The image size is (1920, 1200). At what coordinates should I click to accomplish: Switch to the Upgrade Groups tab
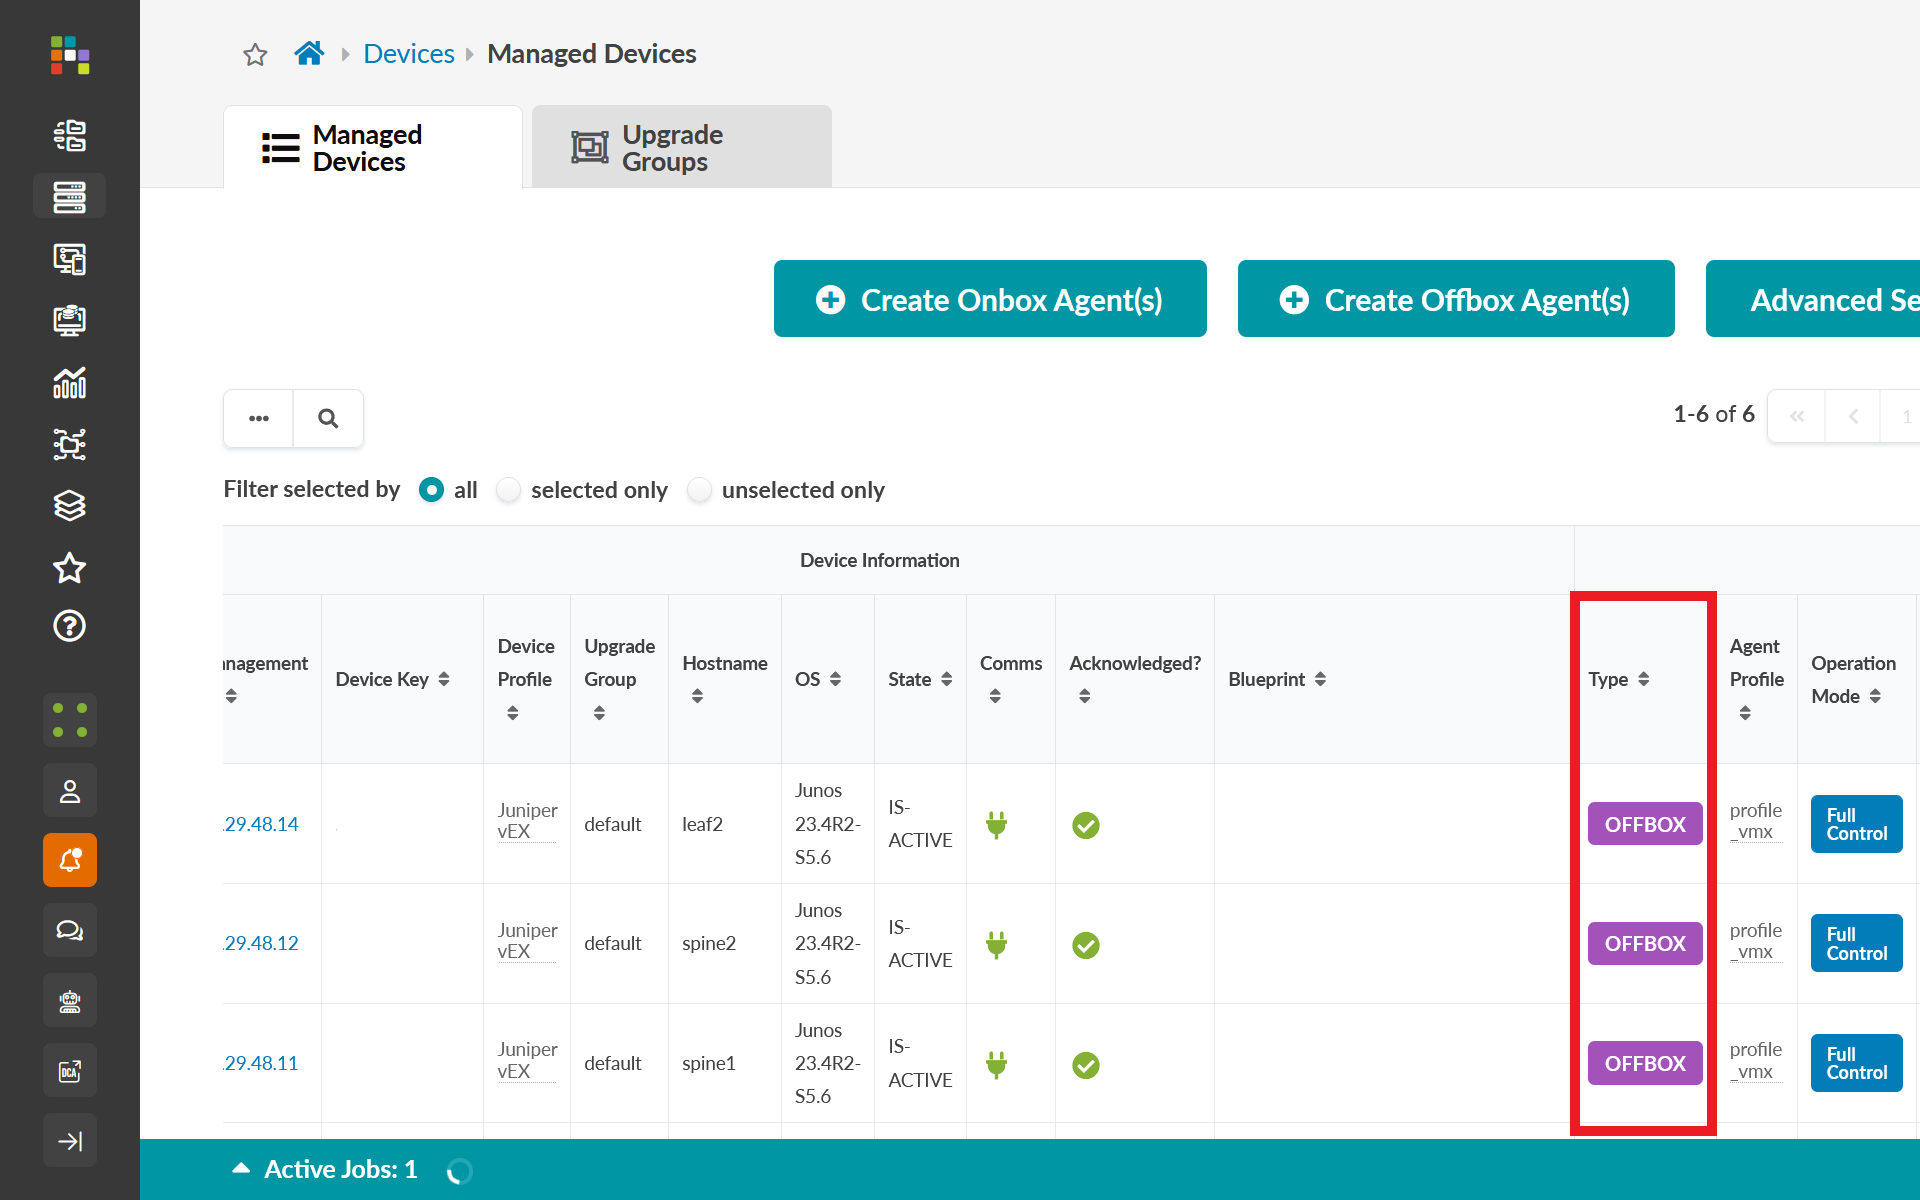pyautogui.click(x=681, y=147)
